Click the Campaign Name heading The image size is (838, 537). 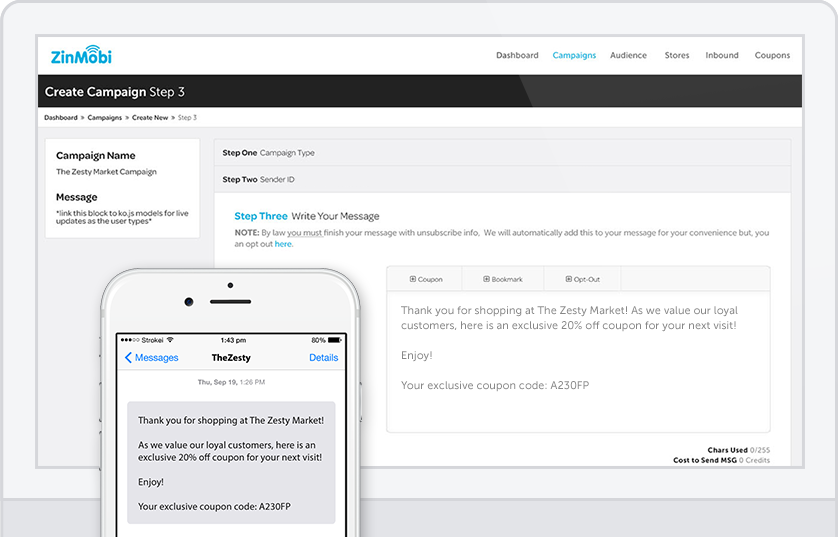[x=96, y=155]
